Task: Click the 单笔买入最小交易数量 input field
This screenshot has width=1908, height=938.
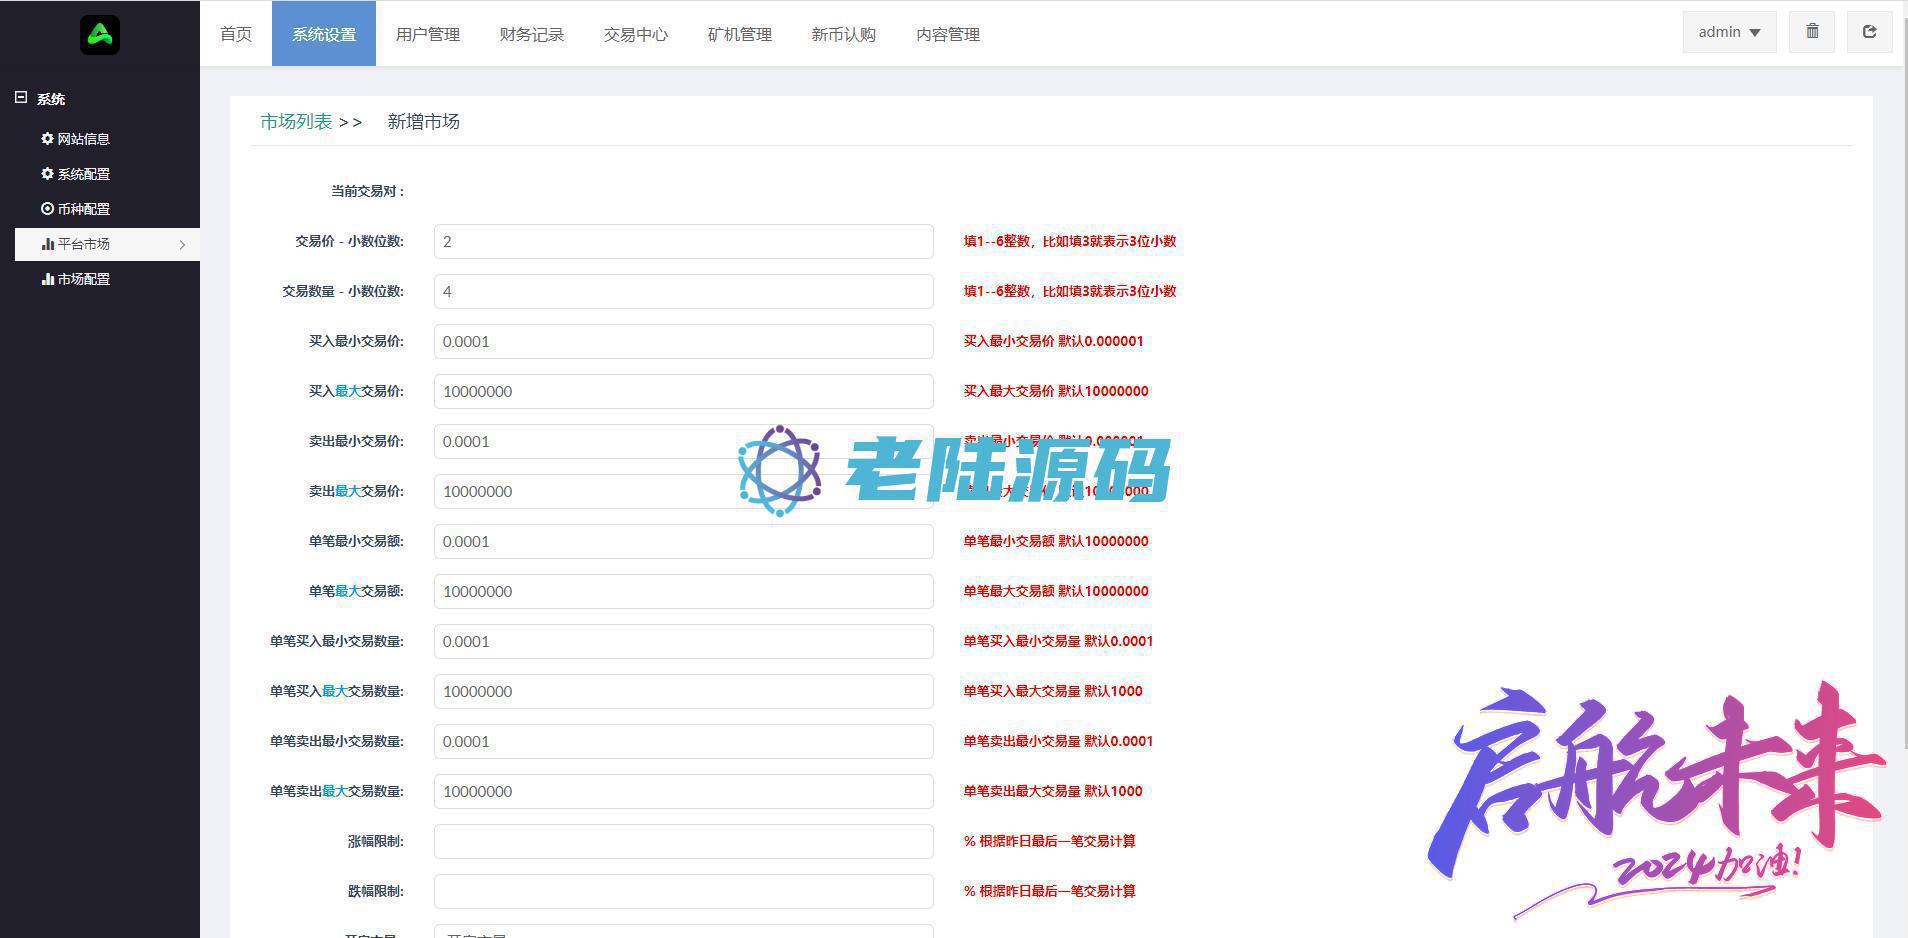Action: [x=684, y=641]
